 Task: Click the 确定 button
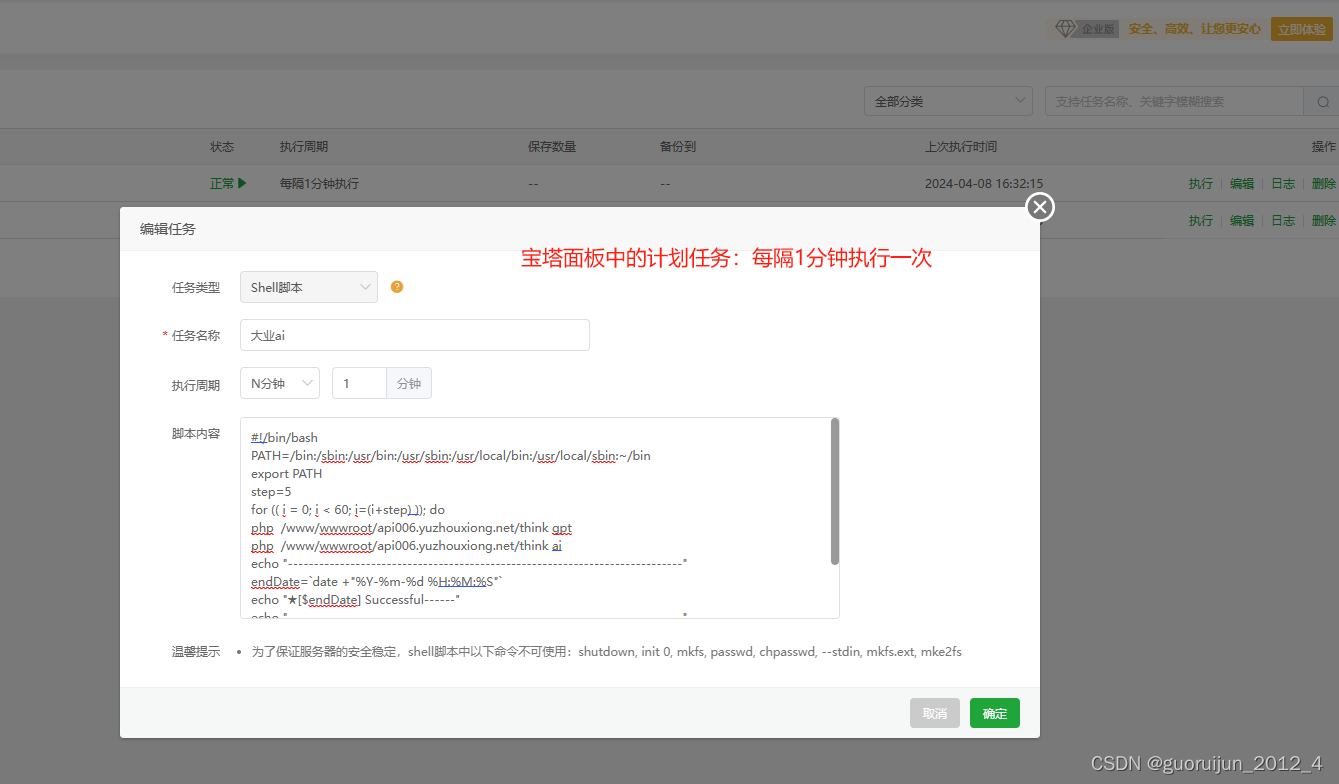[995, 713]
